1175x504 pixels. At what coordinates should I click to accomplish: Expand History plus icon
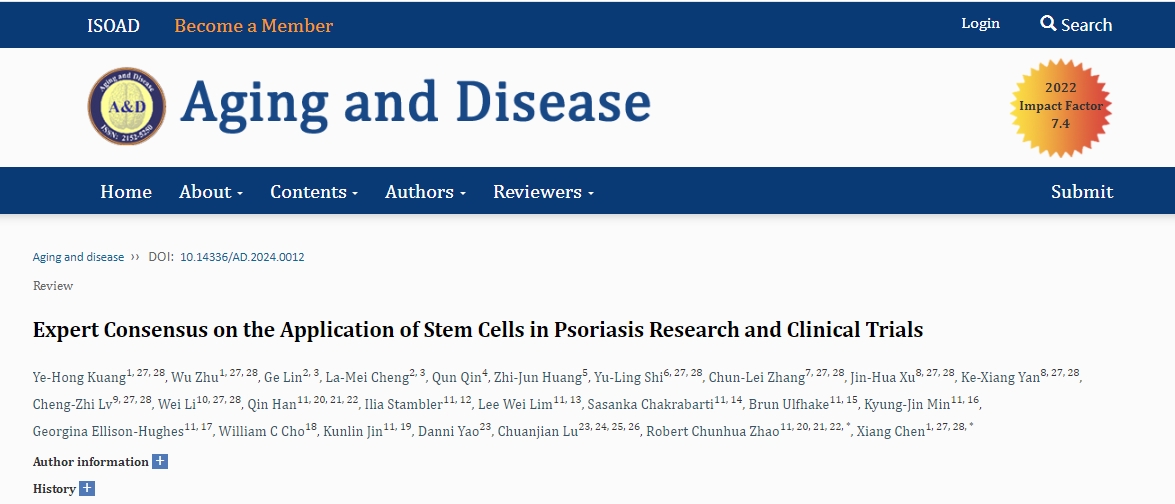87,489
